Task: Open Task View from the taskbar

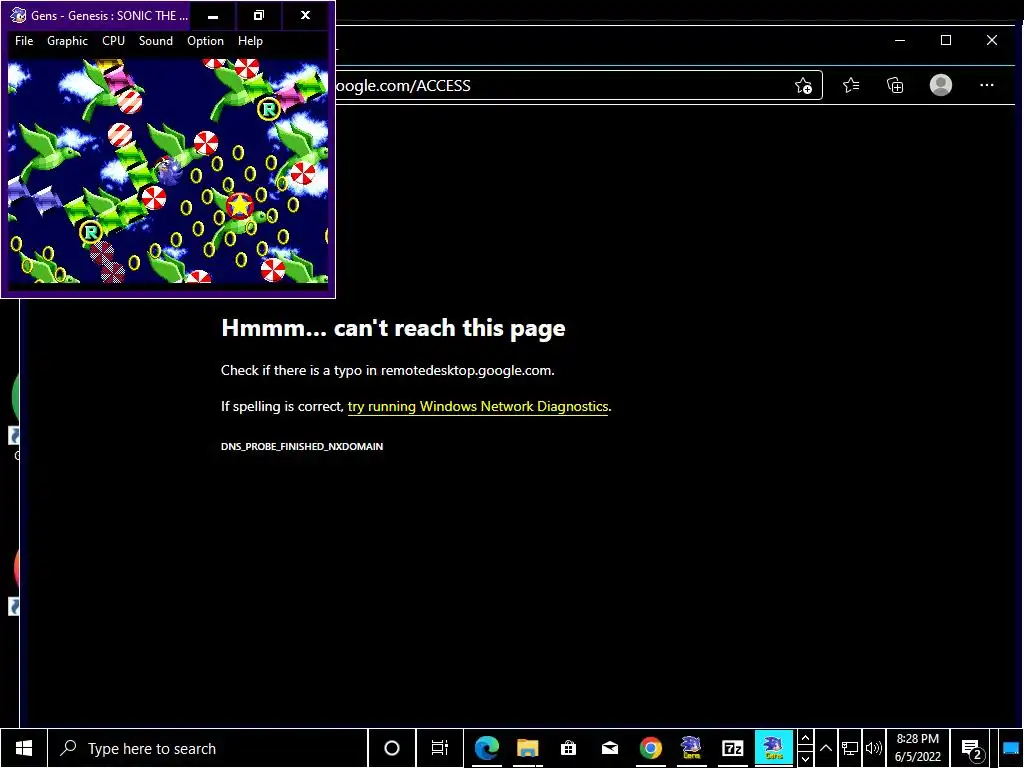Action: click(x=440, y=748)
